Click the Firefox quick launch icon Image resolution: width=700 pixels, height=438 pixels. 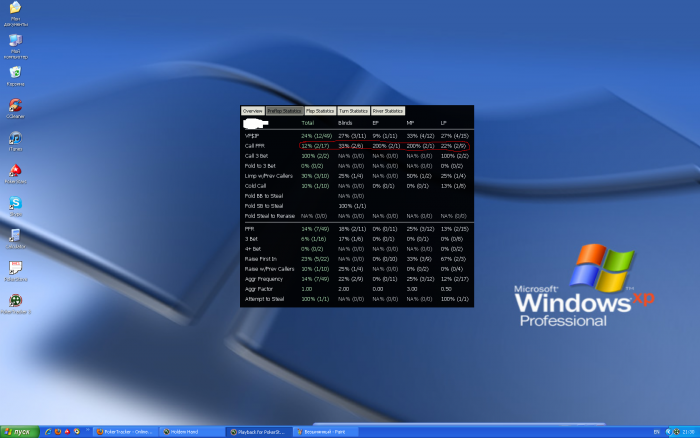coord(58,432)
